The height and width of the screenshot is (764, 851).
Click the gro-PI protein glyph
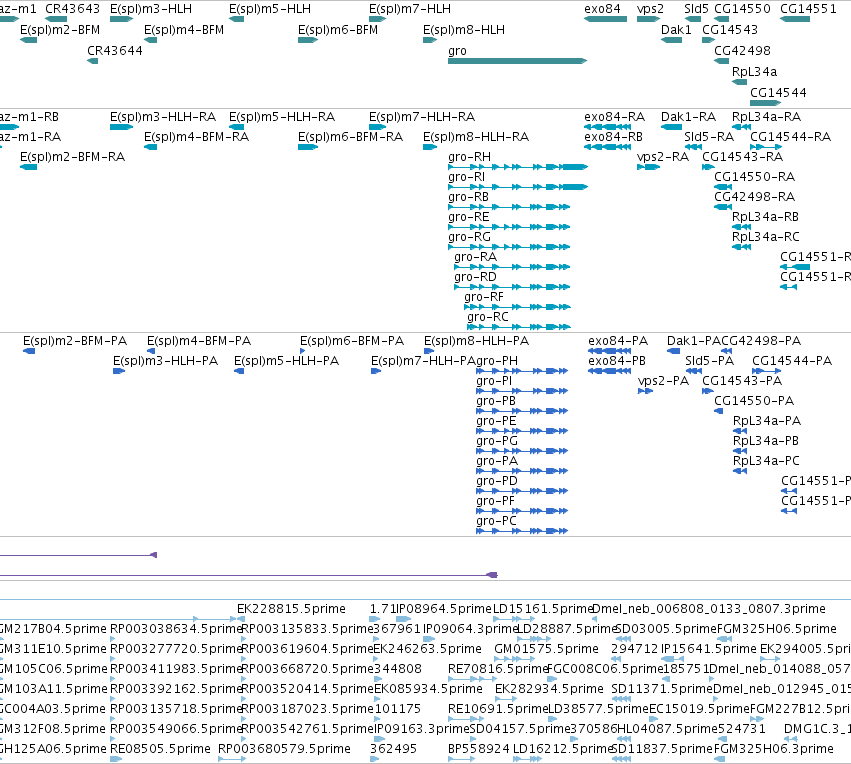[522, 391]
